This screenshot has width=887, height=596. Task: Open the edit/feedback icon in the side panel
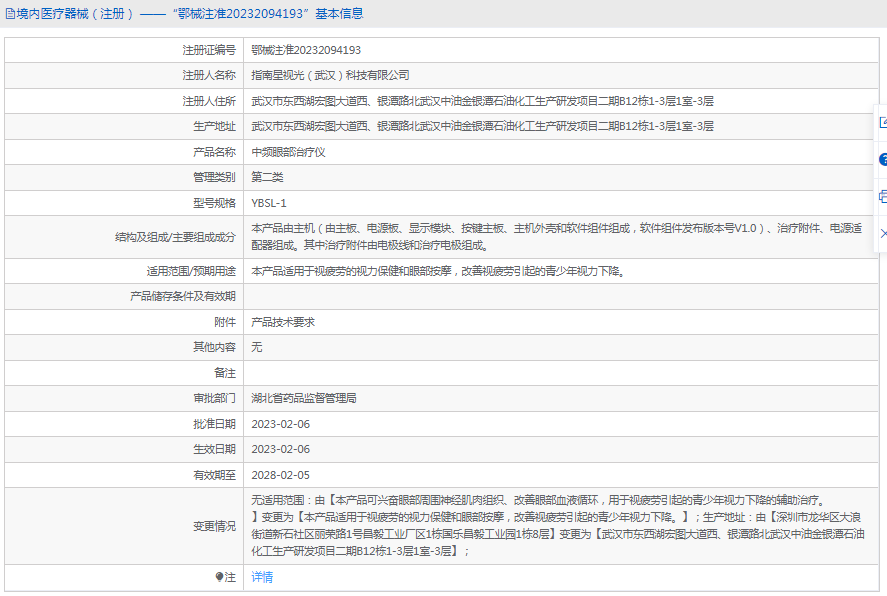(884, 122)
